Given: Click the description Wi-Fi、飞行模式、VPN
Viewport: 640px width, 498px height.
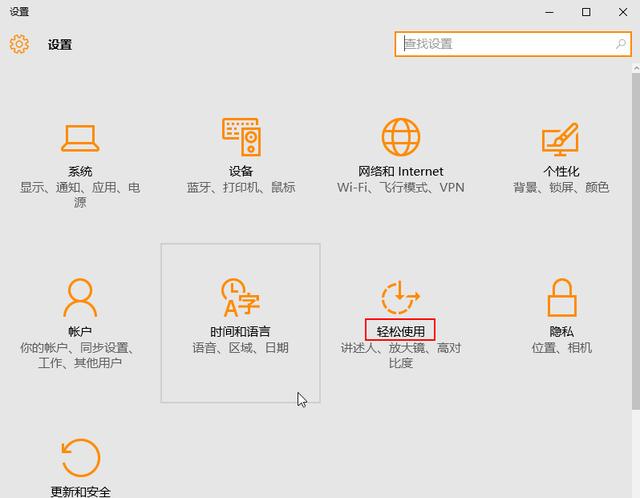Looking at the screenshot, I should click(x=400, y=187).
